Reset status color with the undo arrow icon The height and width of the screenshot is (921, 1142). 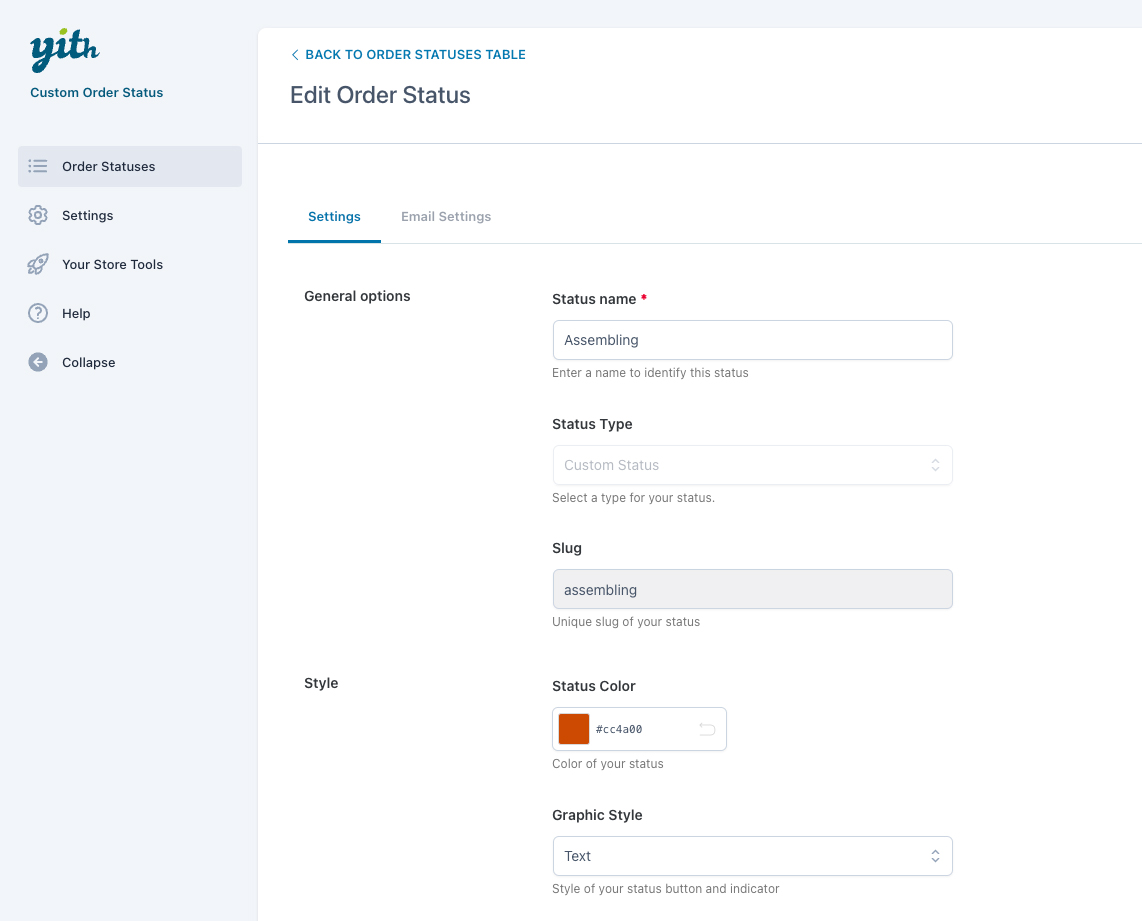point(707,729)
